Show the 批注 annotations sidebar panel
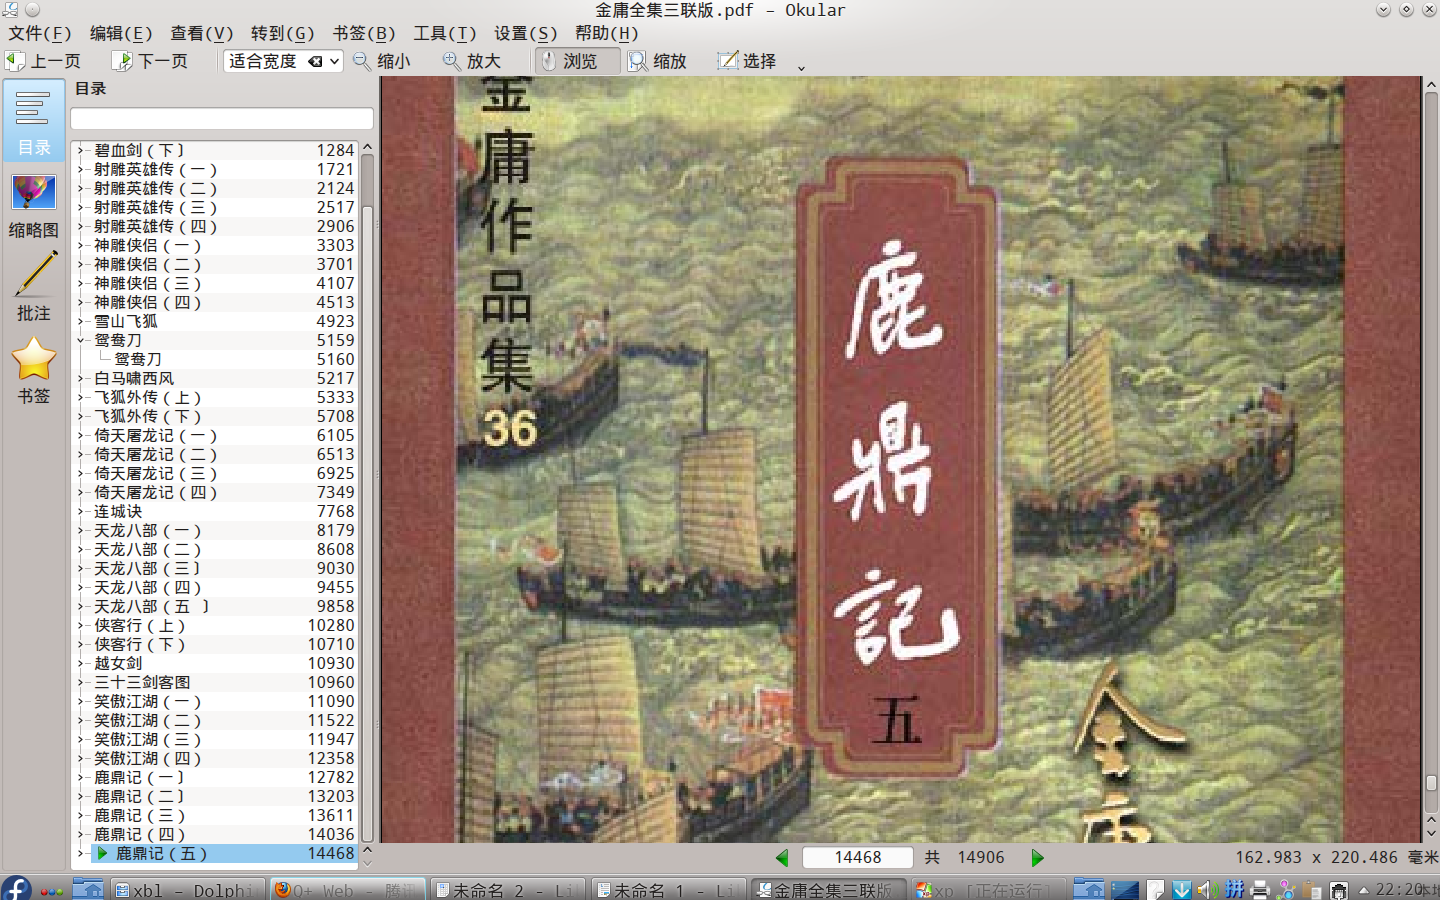 point(34,288)
